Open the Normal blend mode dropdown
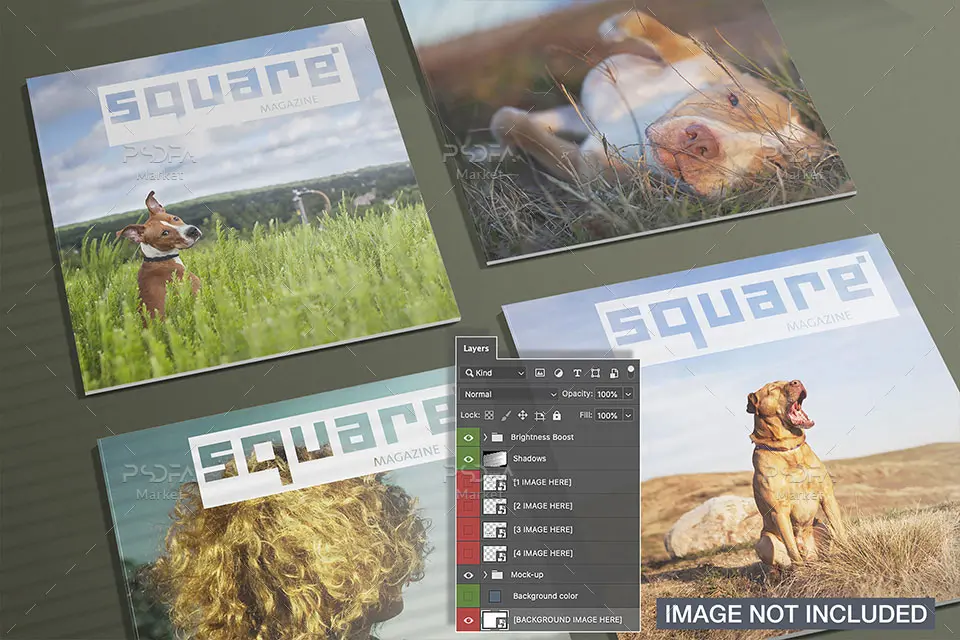Screen dimensions: 960x640 point(509,394)
